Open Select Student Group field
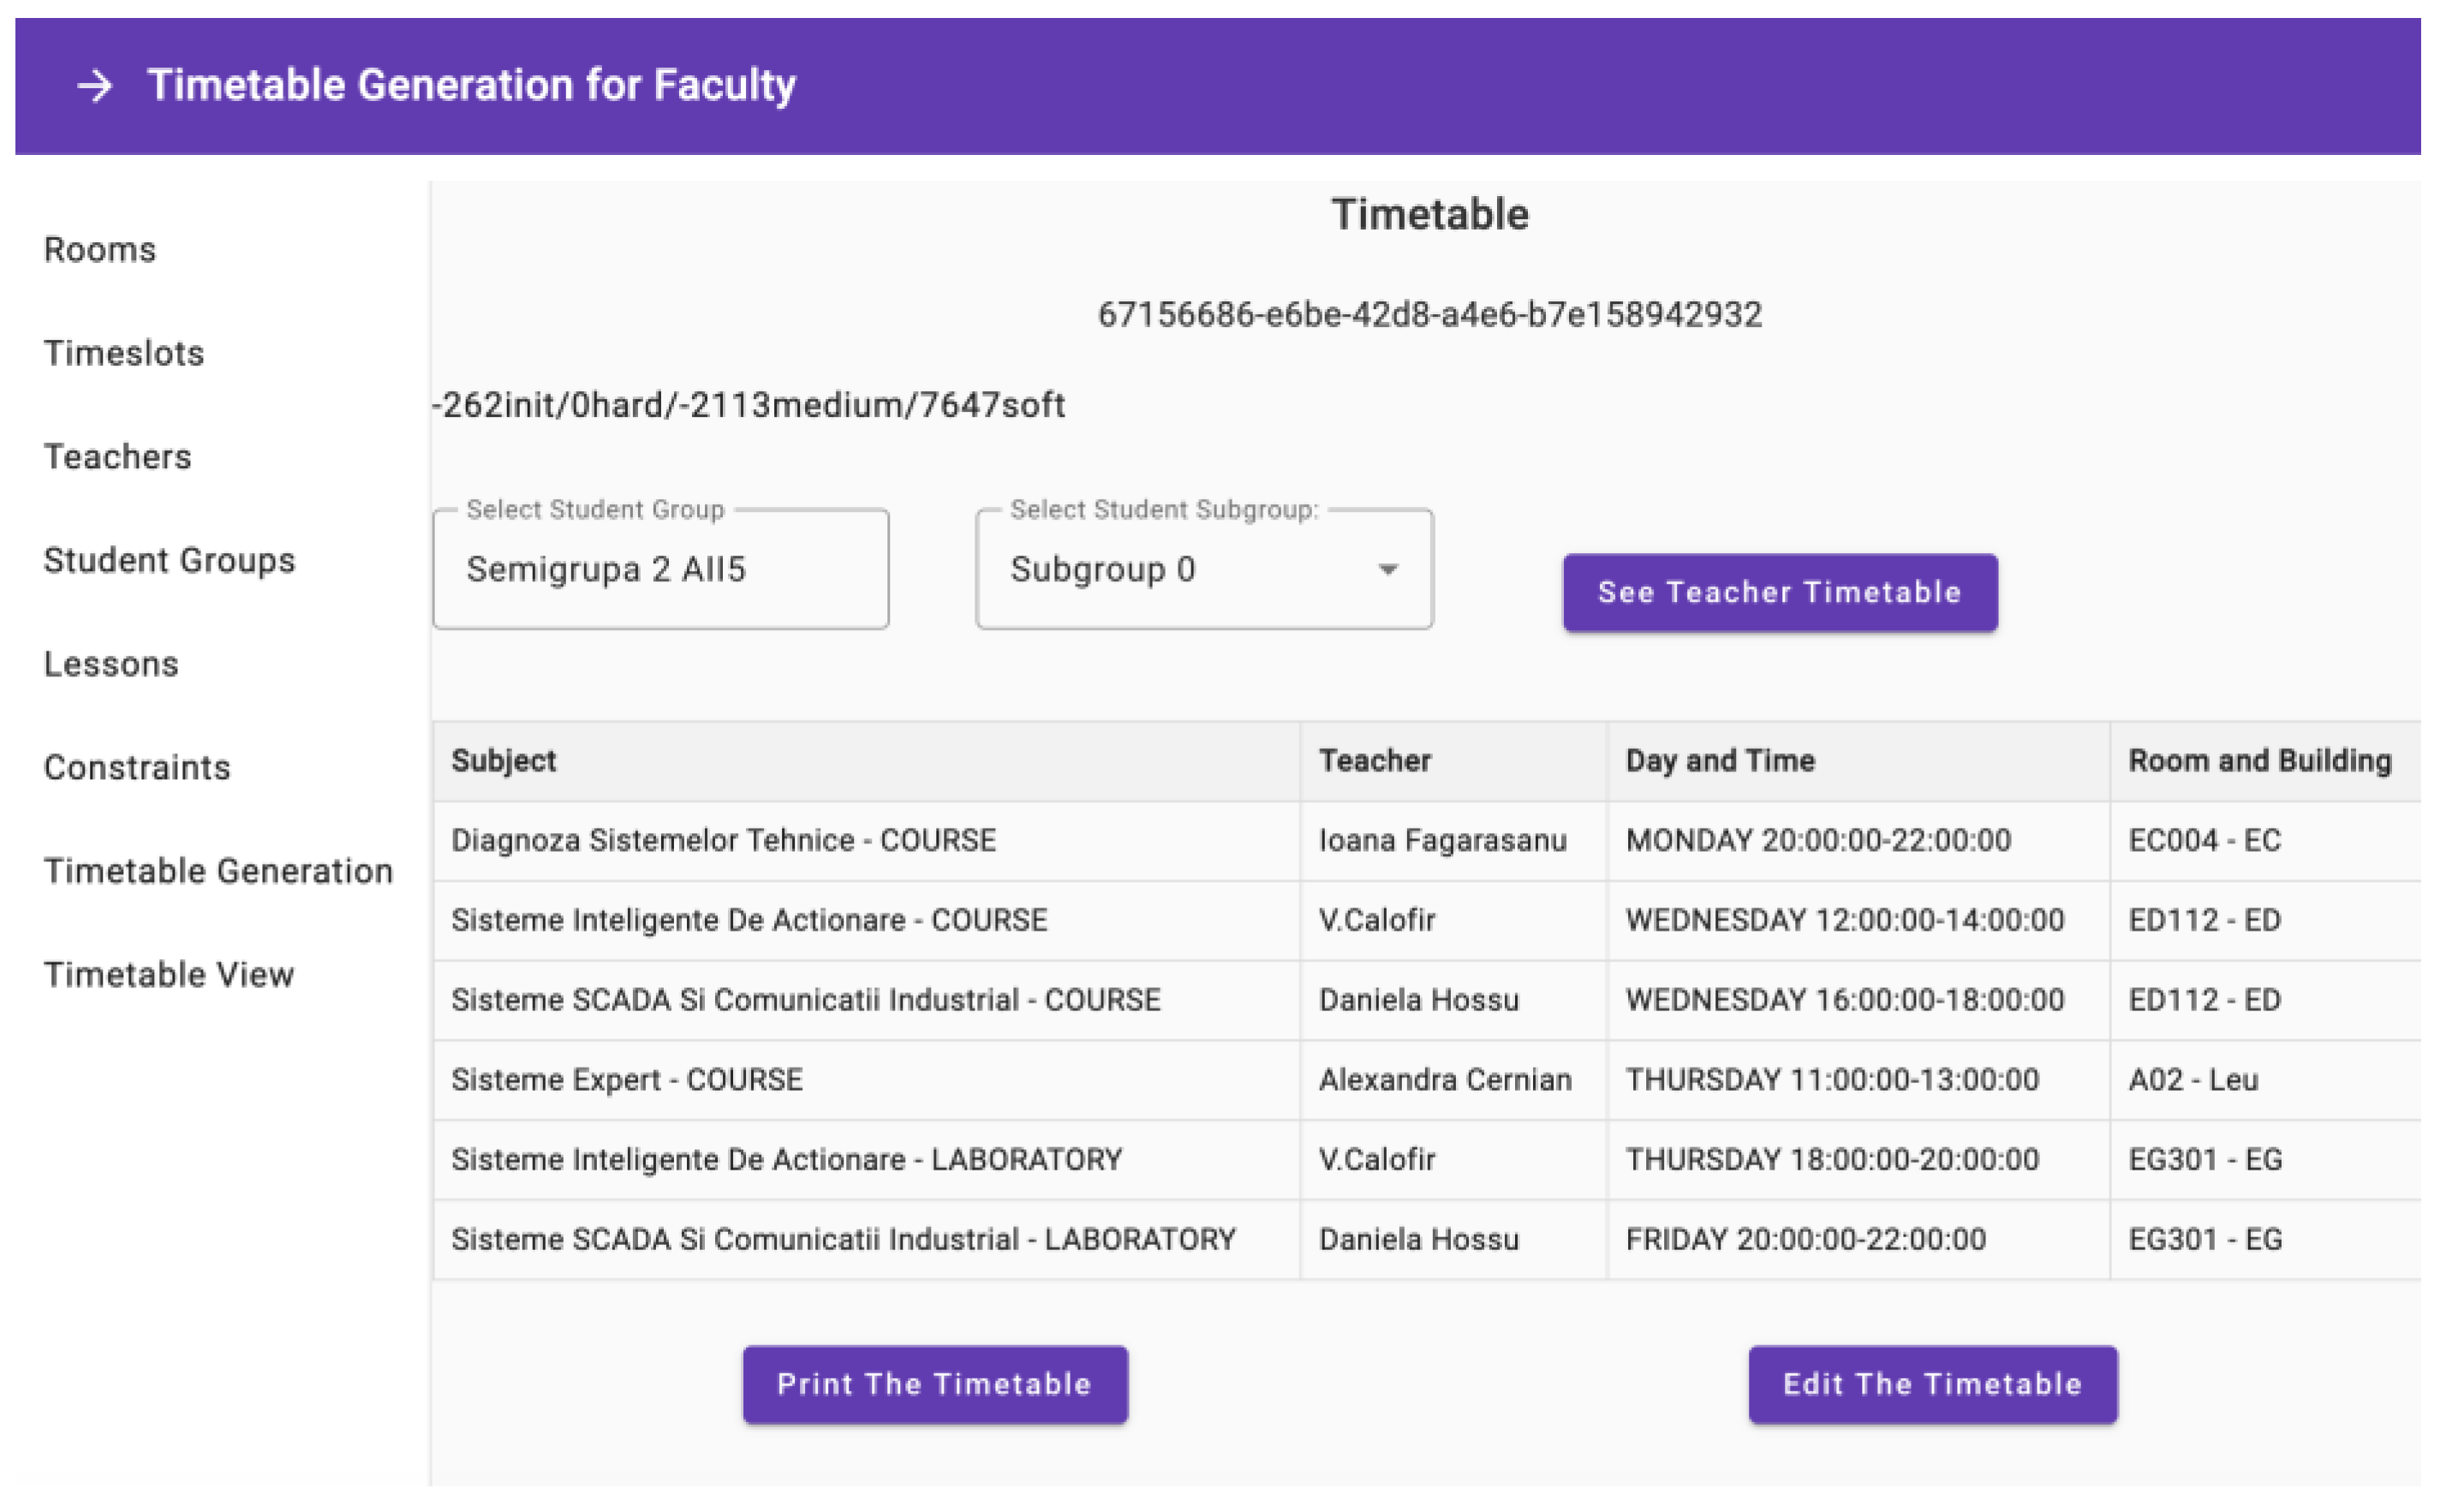The width and height of the screenshot is (2446, 1512). click(x=660, y=570)
